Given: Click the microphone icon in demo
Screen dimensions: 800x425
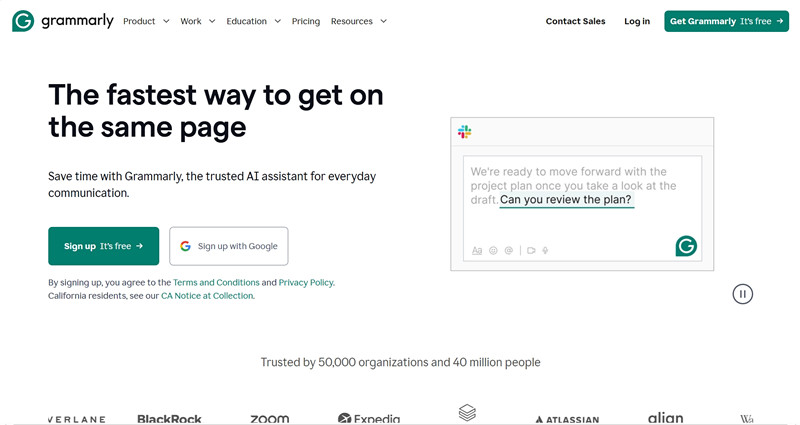Looking at the screenshot, I should click(545, 251).
